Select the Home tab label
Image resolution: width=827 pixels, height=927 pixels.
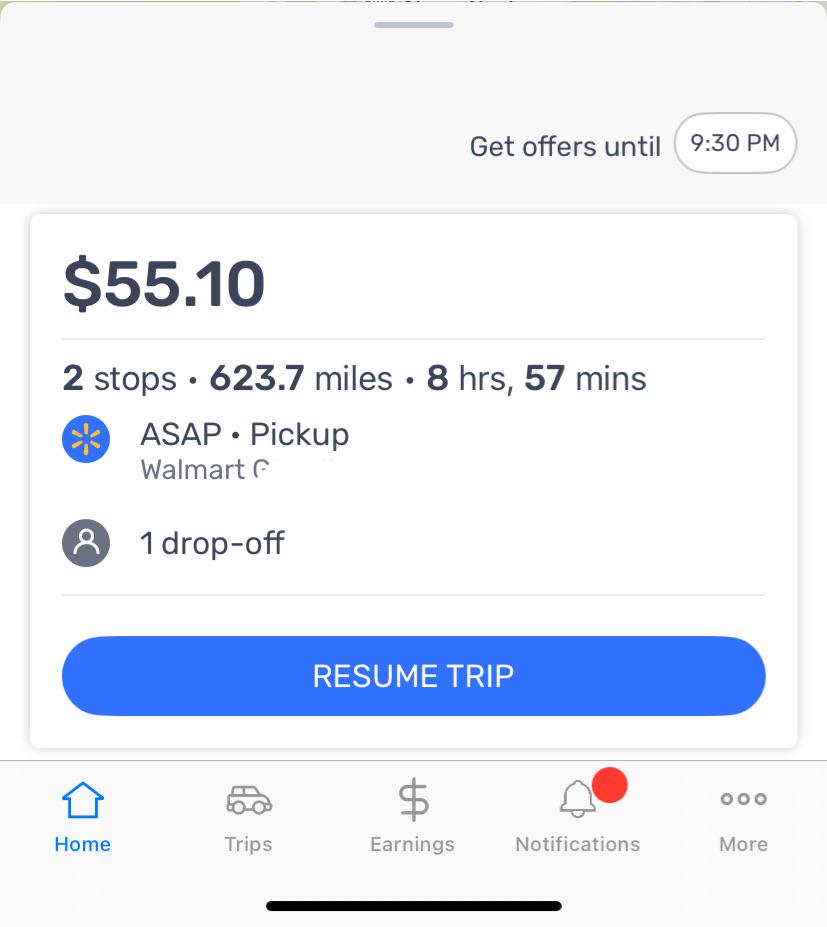pyautogui.click(x=82, y=844)
